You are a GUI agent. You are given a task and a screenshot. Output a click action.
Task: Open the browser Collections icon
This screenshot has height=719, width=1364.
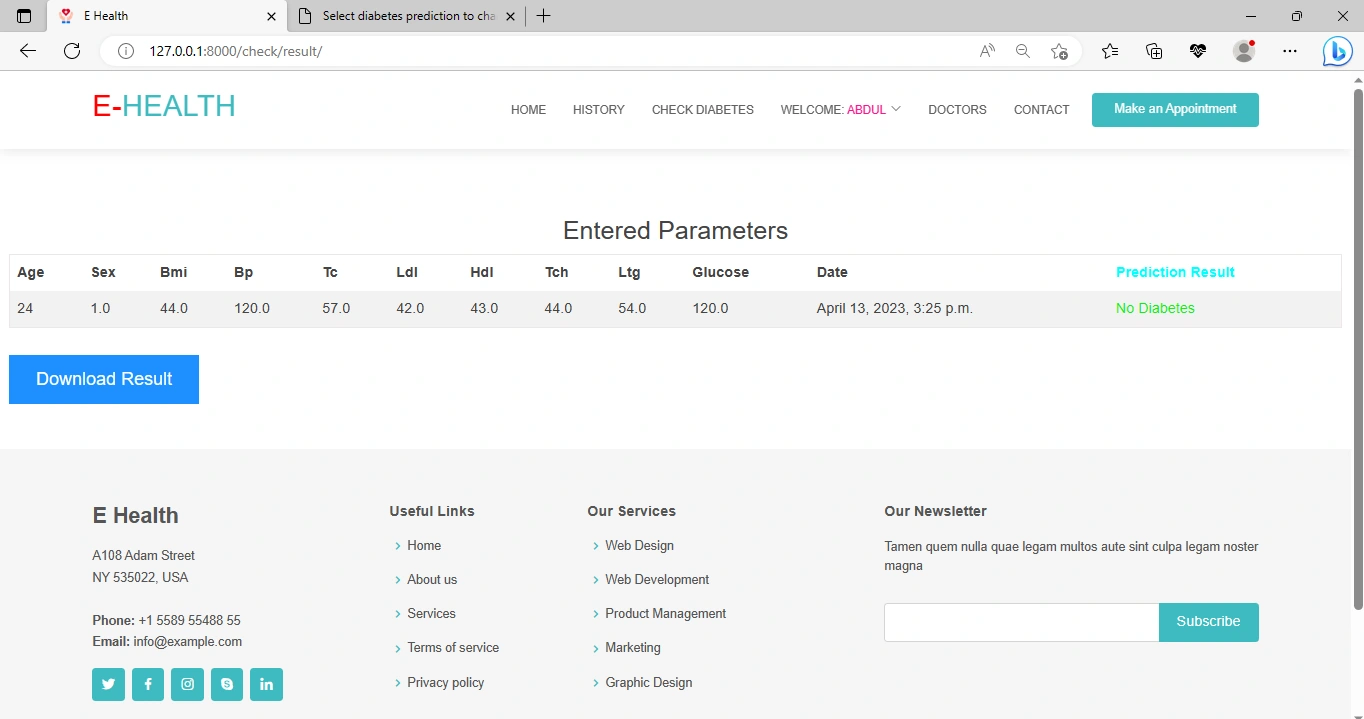pyautogui.click(x=1154, y=51)
